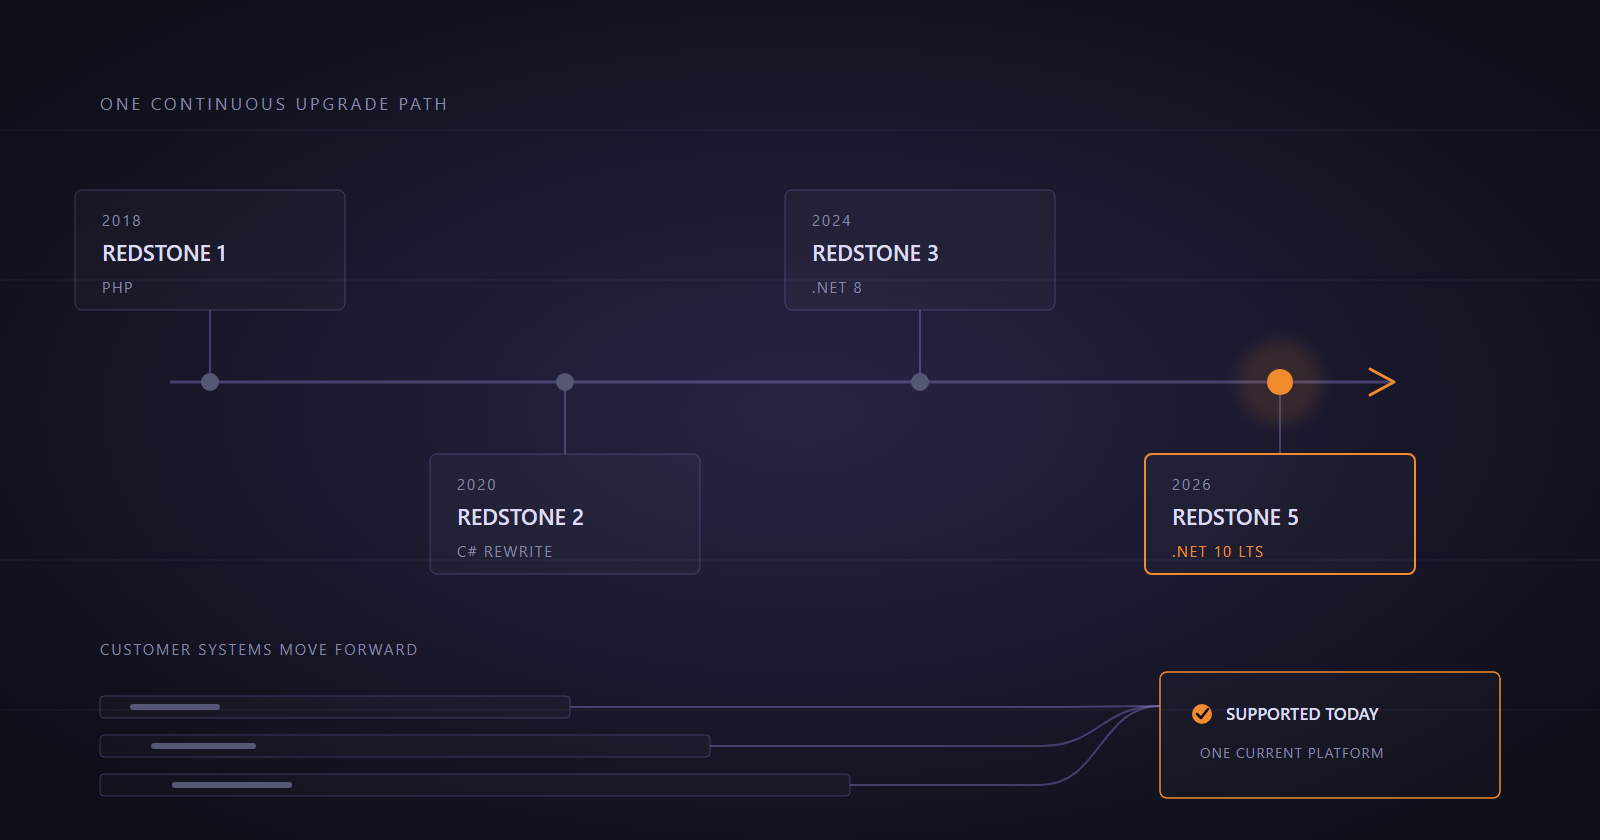Screen dimensions: 1600x840
Task: Click the longest customer system bar
Action: tap(475, 785)
